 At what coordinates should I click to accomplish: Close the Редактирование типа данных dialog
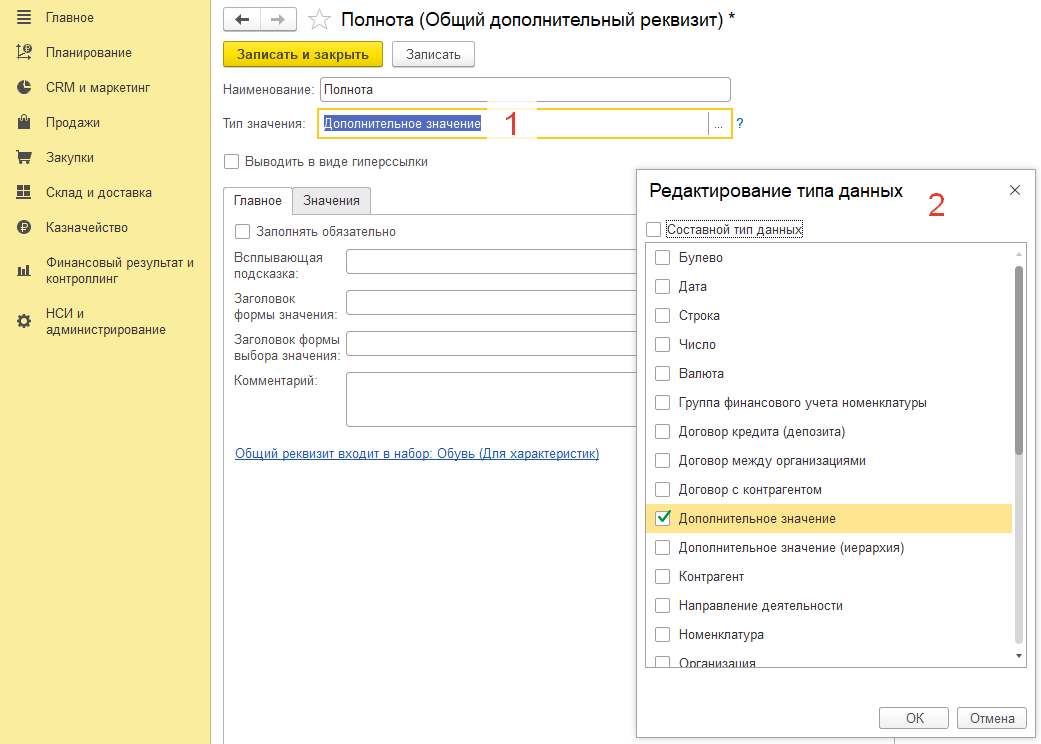pyautogui.click(x=1014, y=190)
